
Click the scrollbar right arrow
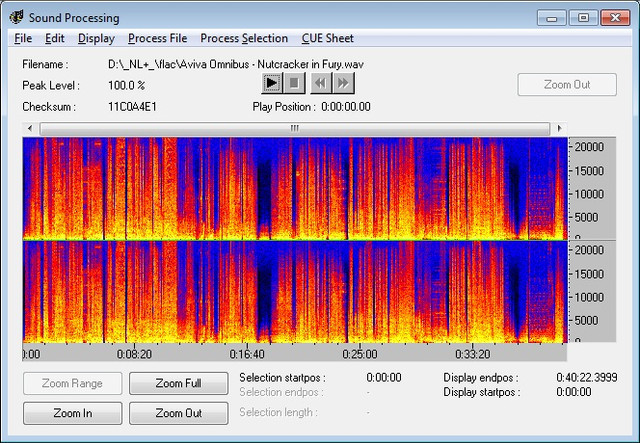[x=559, y=128]
